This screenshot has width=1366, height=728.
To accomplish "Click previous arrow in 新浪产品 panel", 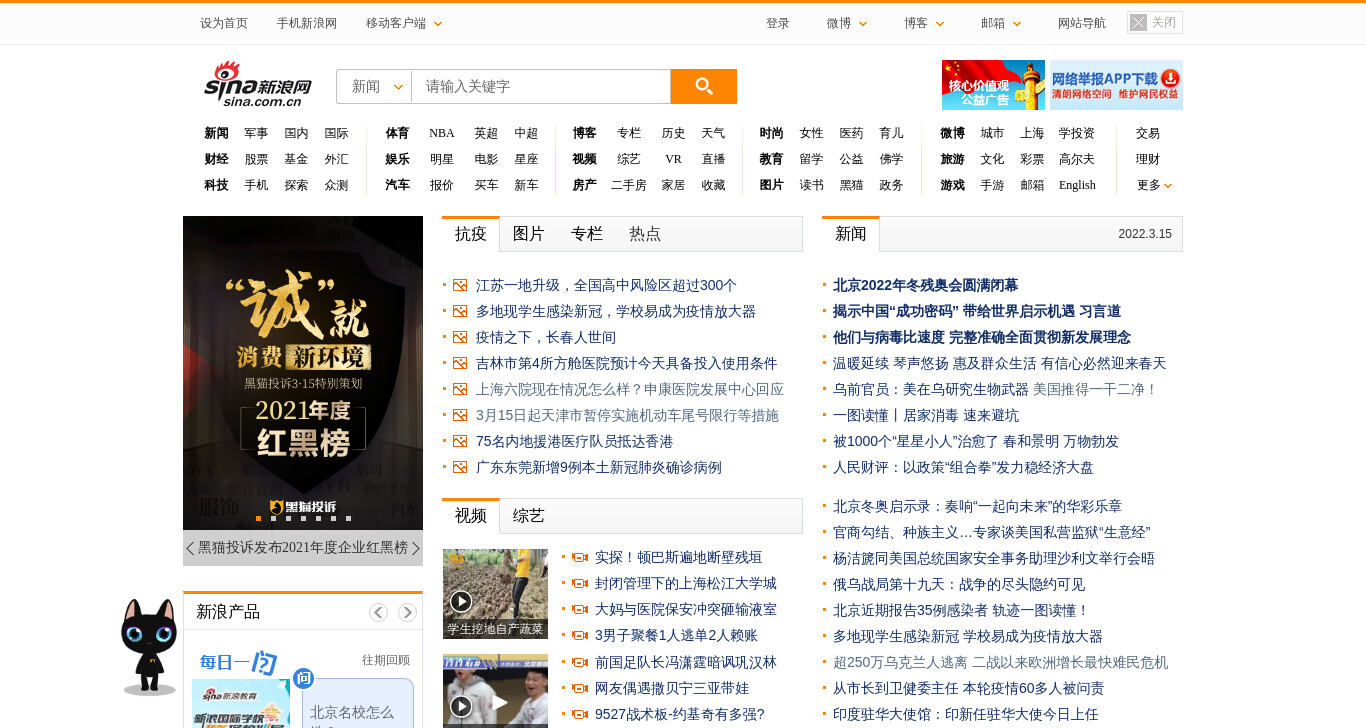I will click(x=378, y=612).
